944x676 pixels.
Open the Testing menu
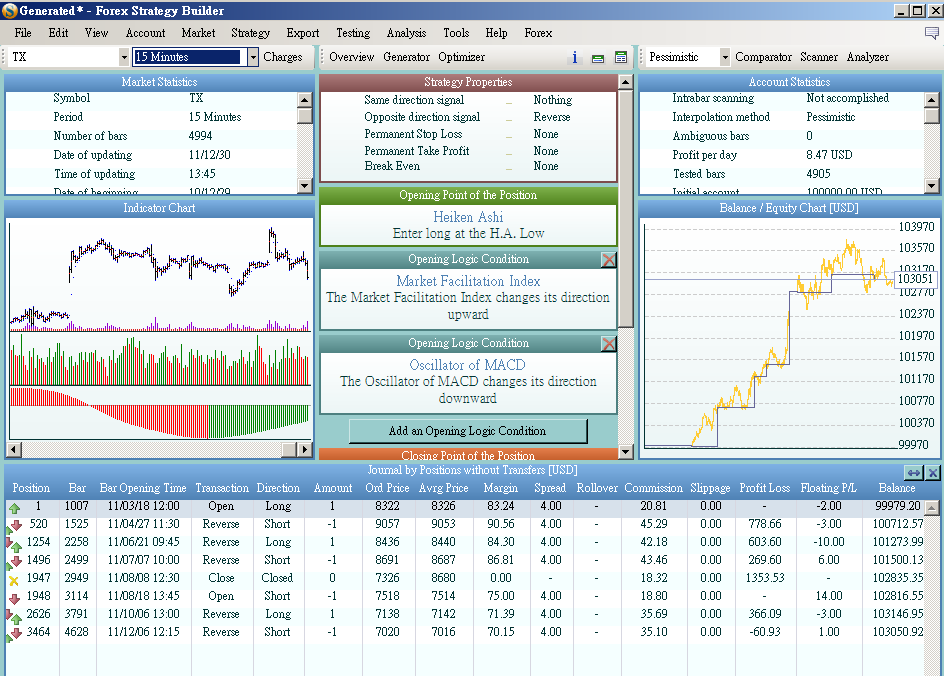point(353,33)
